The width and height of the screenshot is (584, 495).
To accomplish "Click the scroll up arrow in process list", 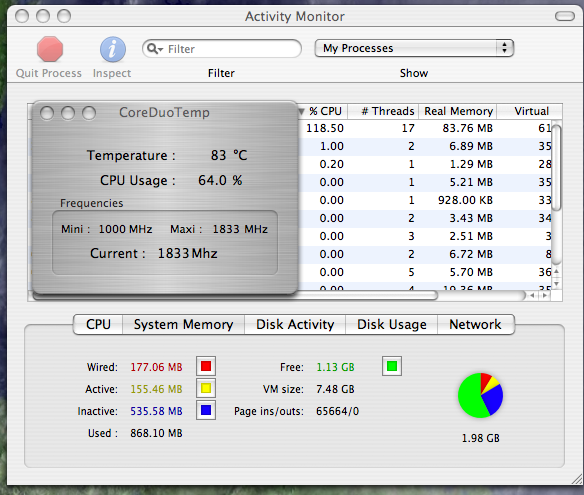I will pyautogui.click(x=556, y=272).
